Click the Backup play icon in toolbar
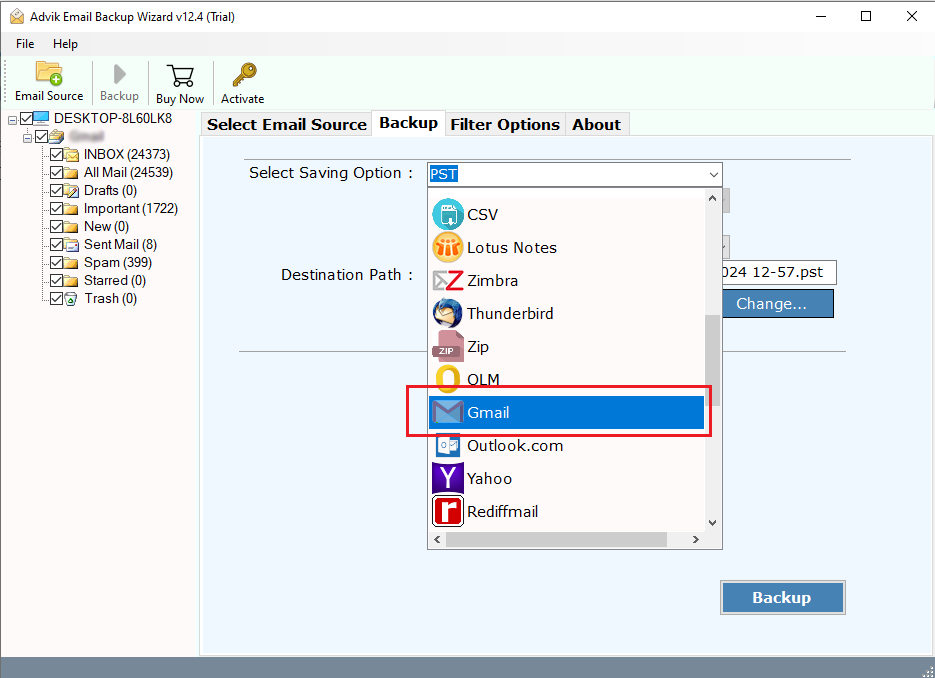The width and height of the screenshot is (935, 678). [x=119, y=75]
